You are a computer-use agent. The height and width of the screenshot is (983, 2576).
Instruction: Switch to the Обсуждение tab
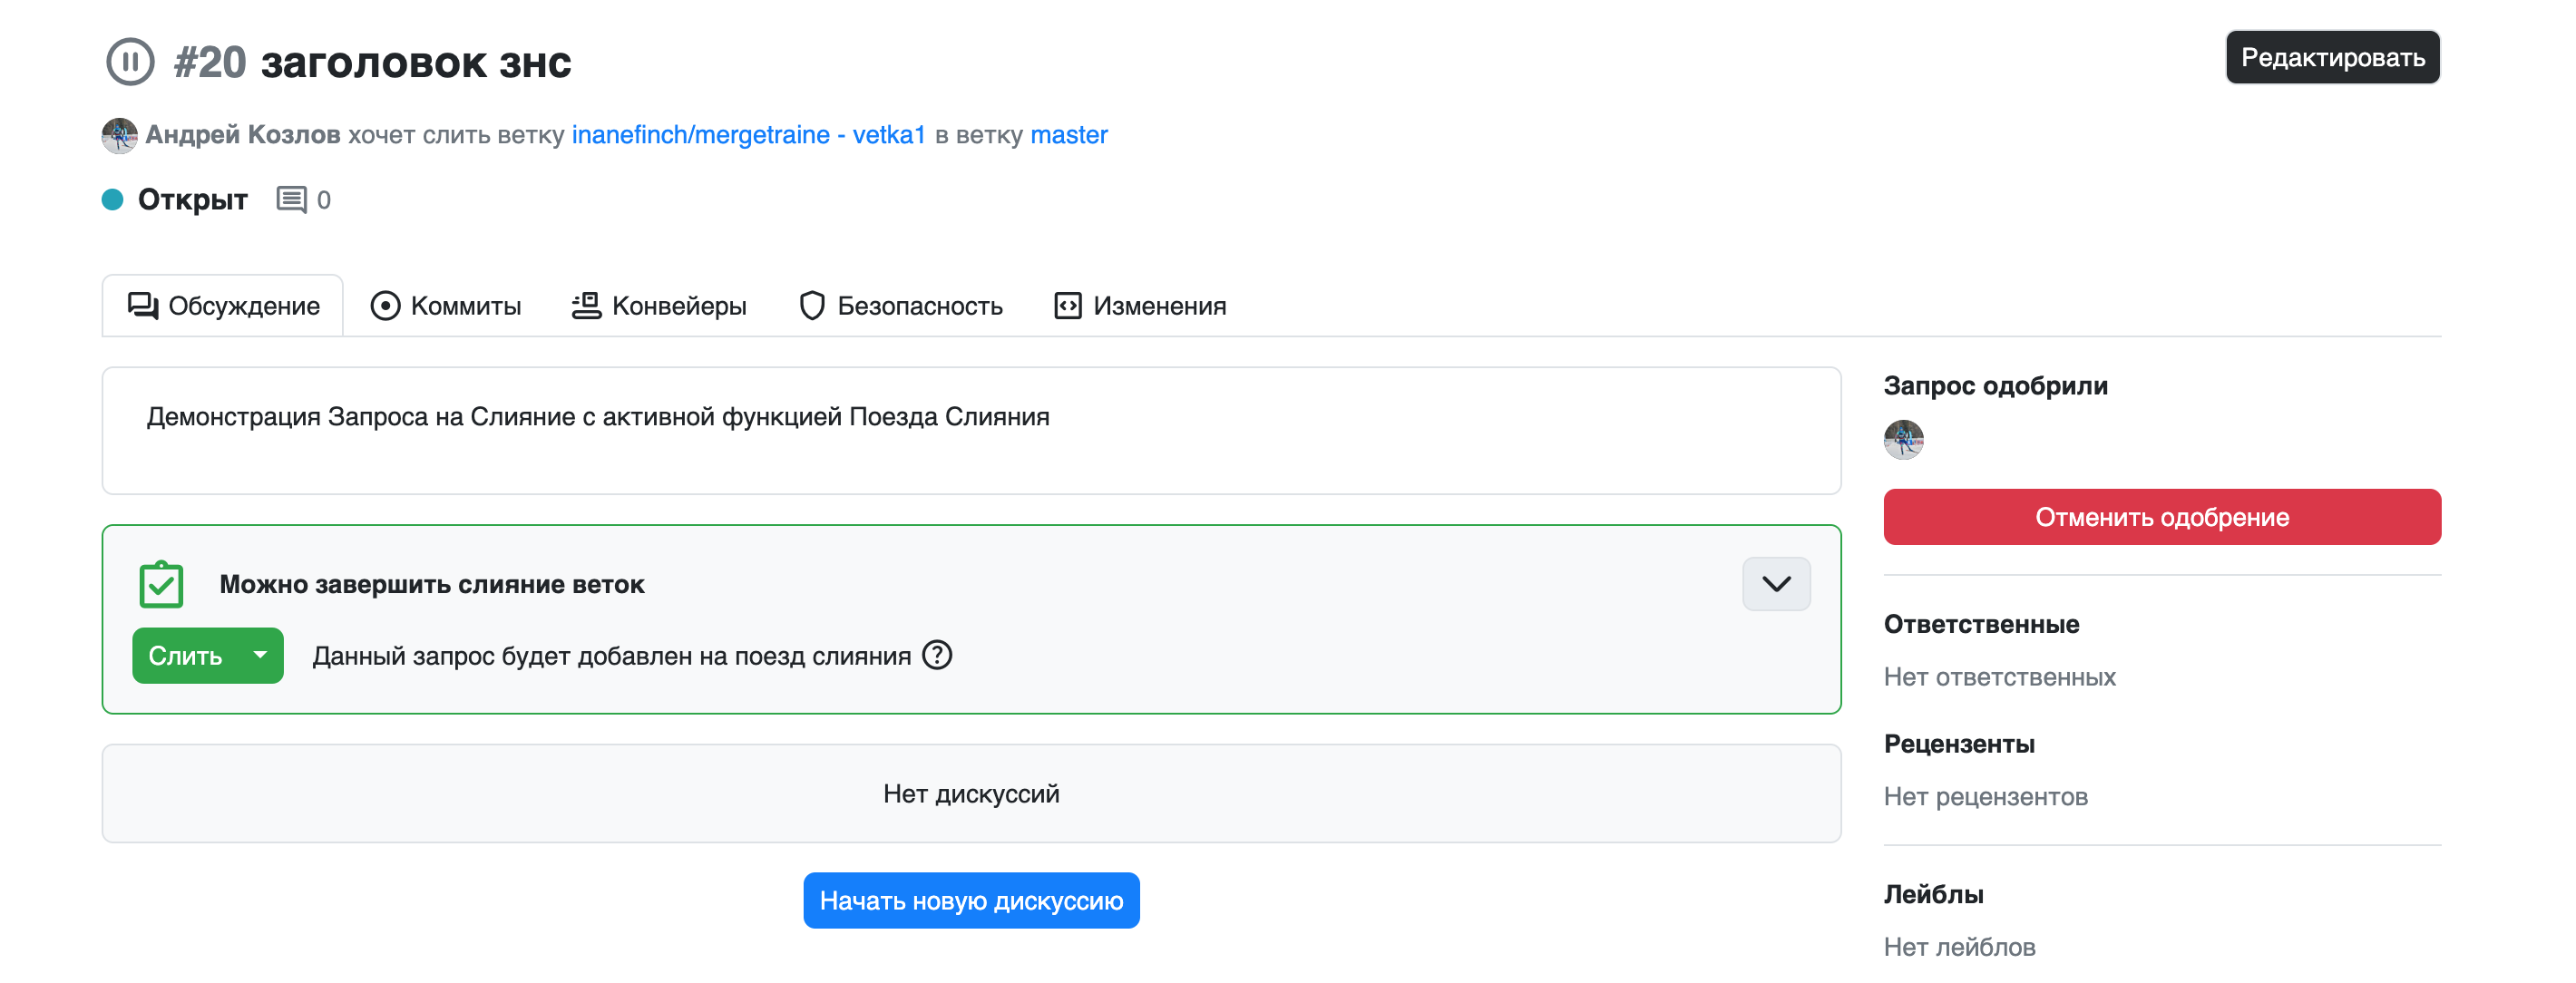pyautogui.click(x=223, y=306)
